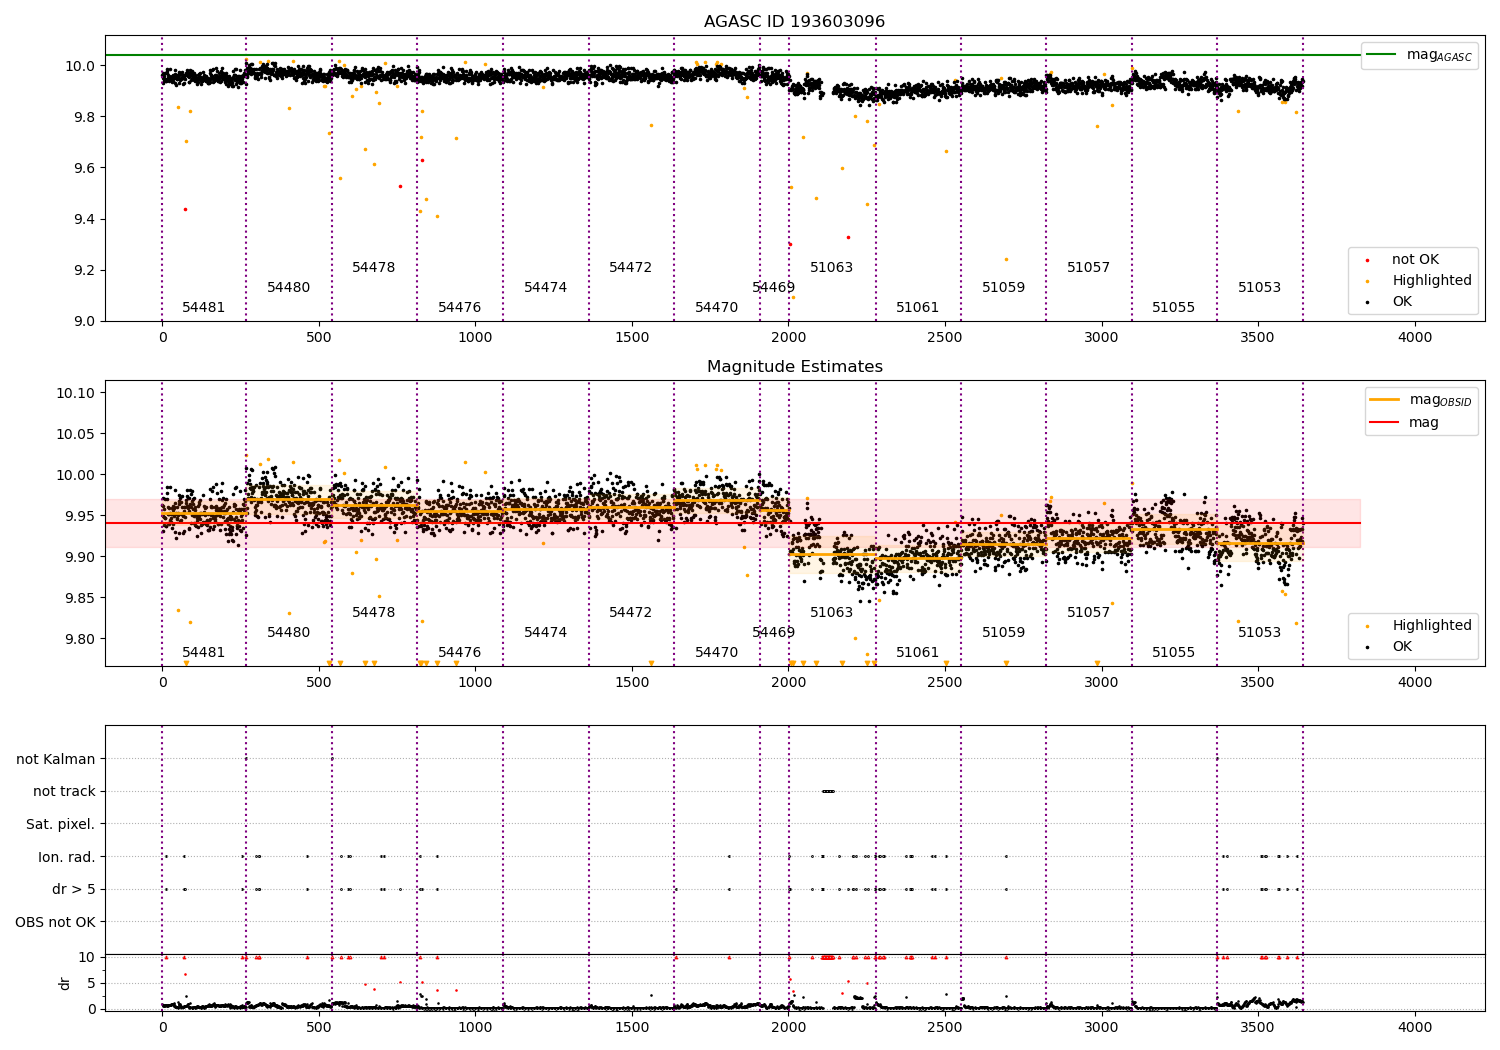The height and width of the screenshot is (1050, 1500).
Task: Click y-axis tick '5' on dr axis
Action: pos(91,983)
